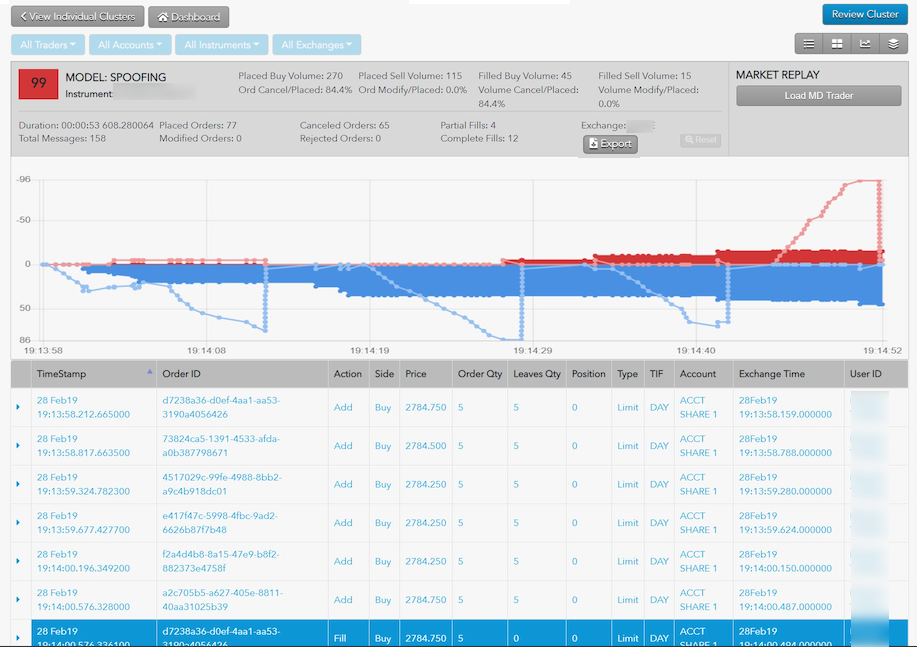Sort the table by TimeStamp column
Viewport: 917px width, 650px height.
(x=62, y=374)
